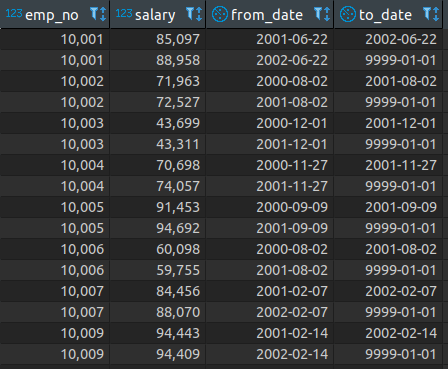This screenshot has height=369, width=448.
Task: Select salary cell 88,958
Action: [x=158, y=60]
